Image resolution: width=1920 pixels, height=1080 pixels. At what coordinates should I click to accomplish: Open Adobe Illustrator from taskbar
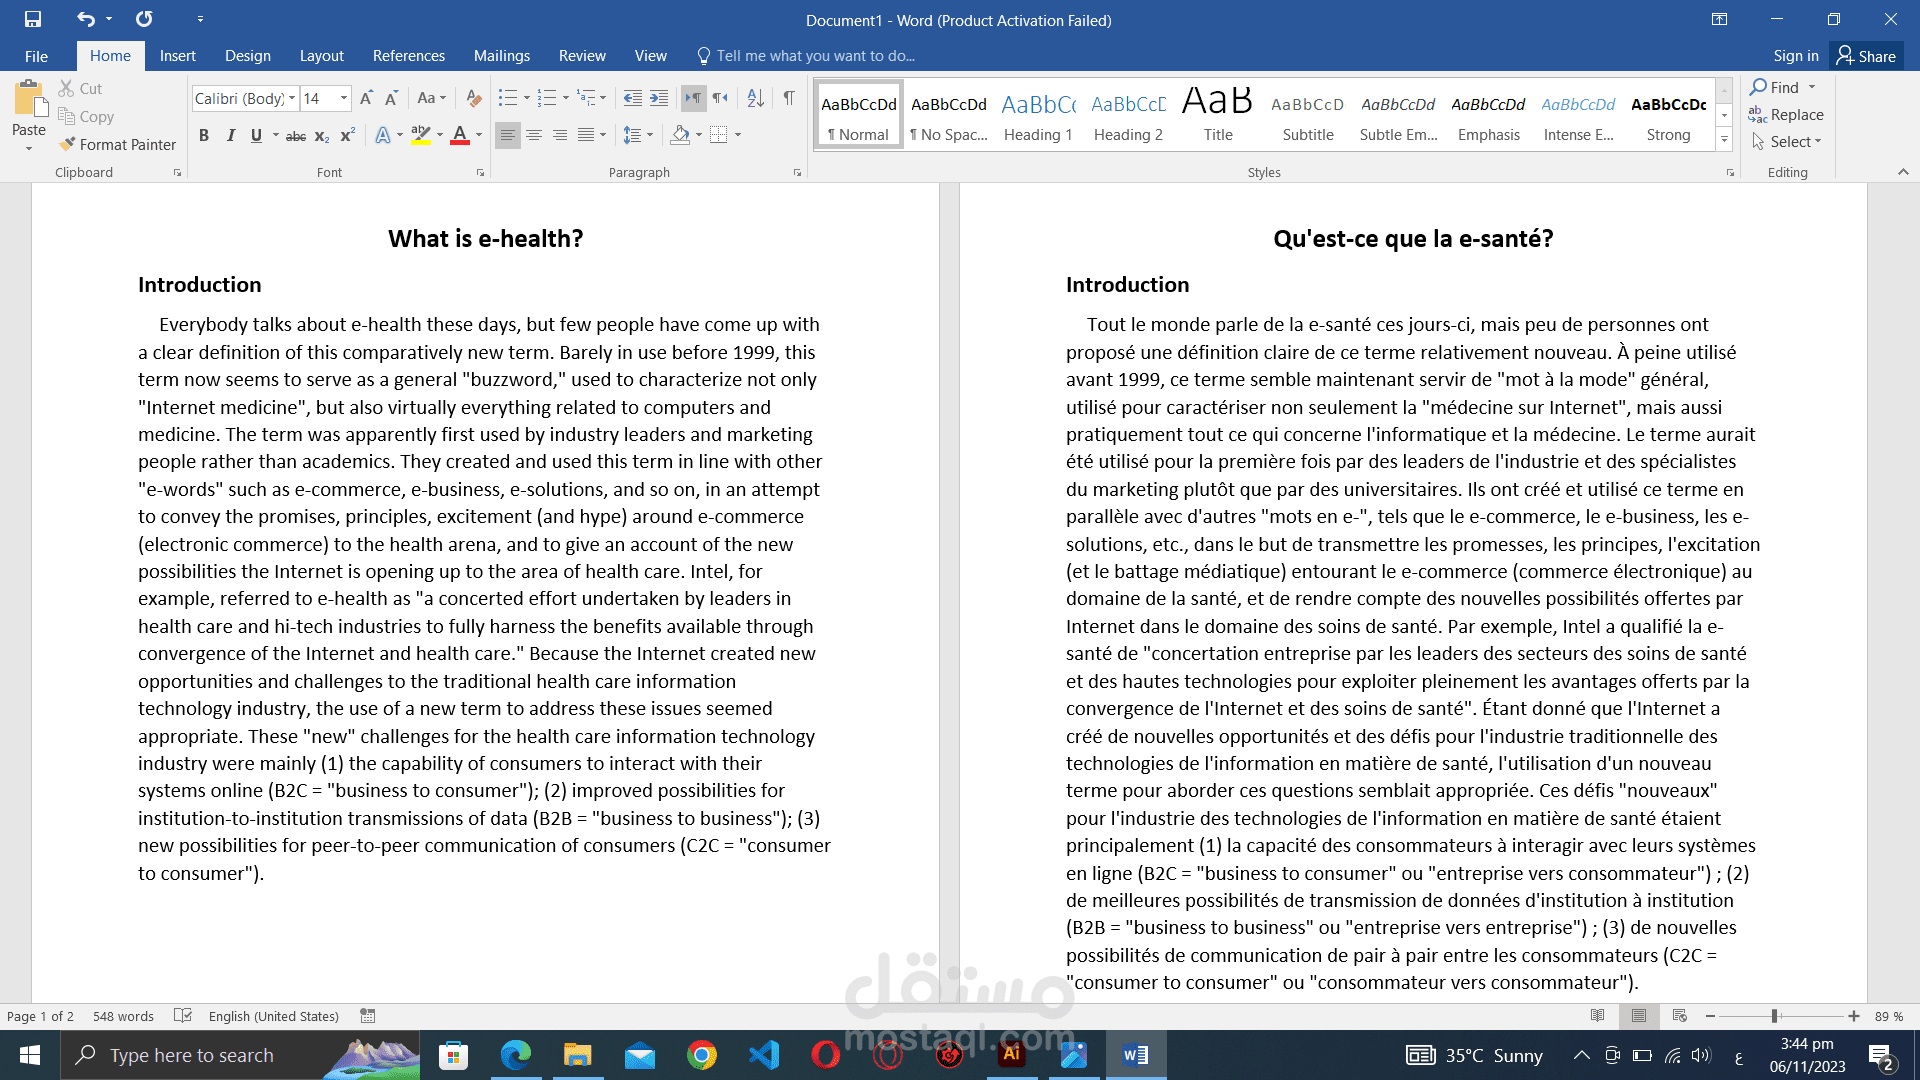click(1012, 1055)
